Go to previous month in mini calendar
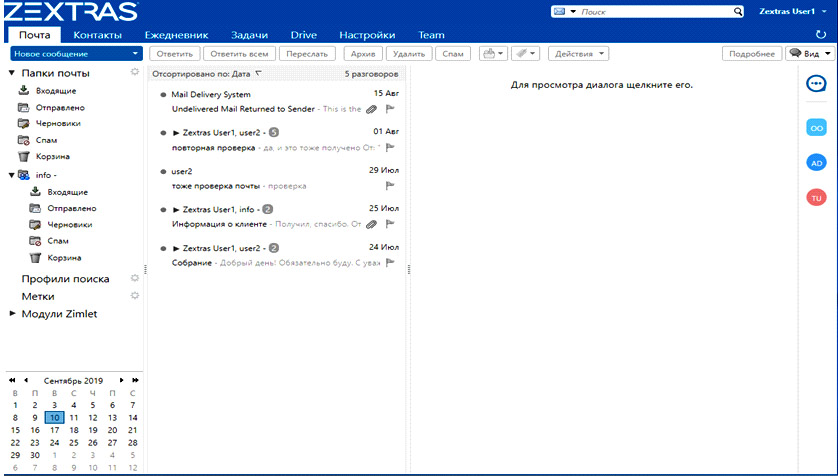This screenshot has height=476, width=838. 26,380
